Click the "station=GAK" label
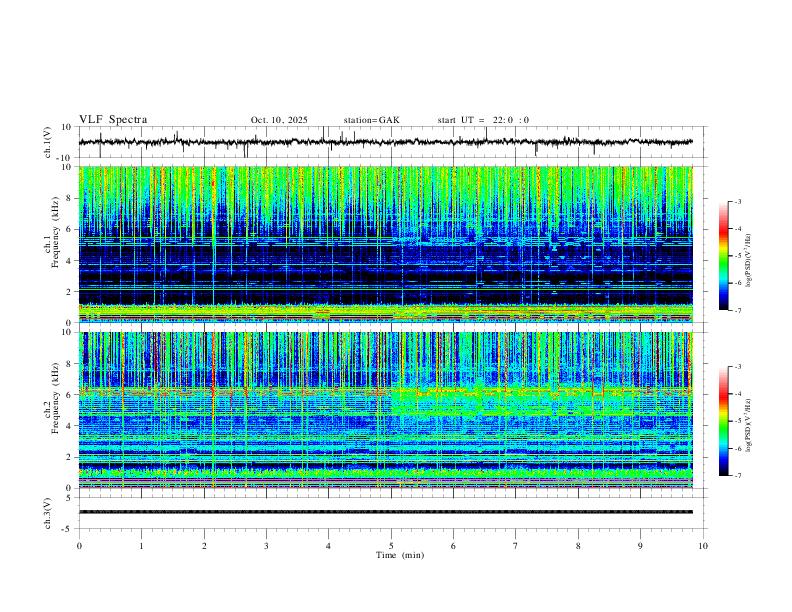 click(x=371, y=120)
